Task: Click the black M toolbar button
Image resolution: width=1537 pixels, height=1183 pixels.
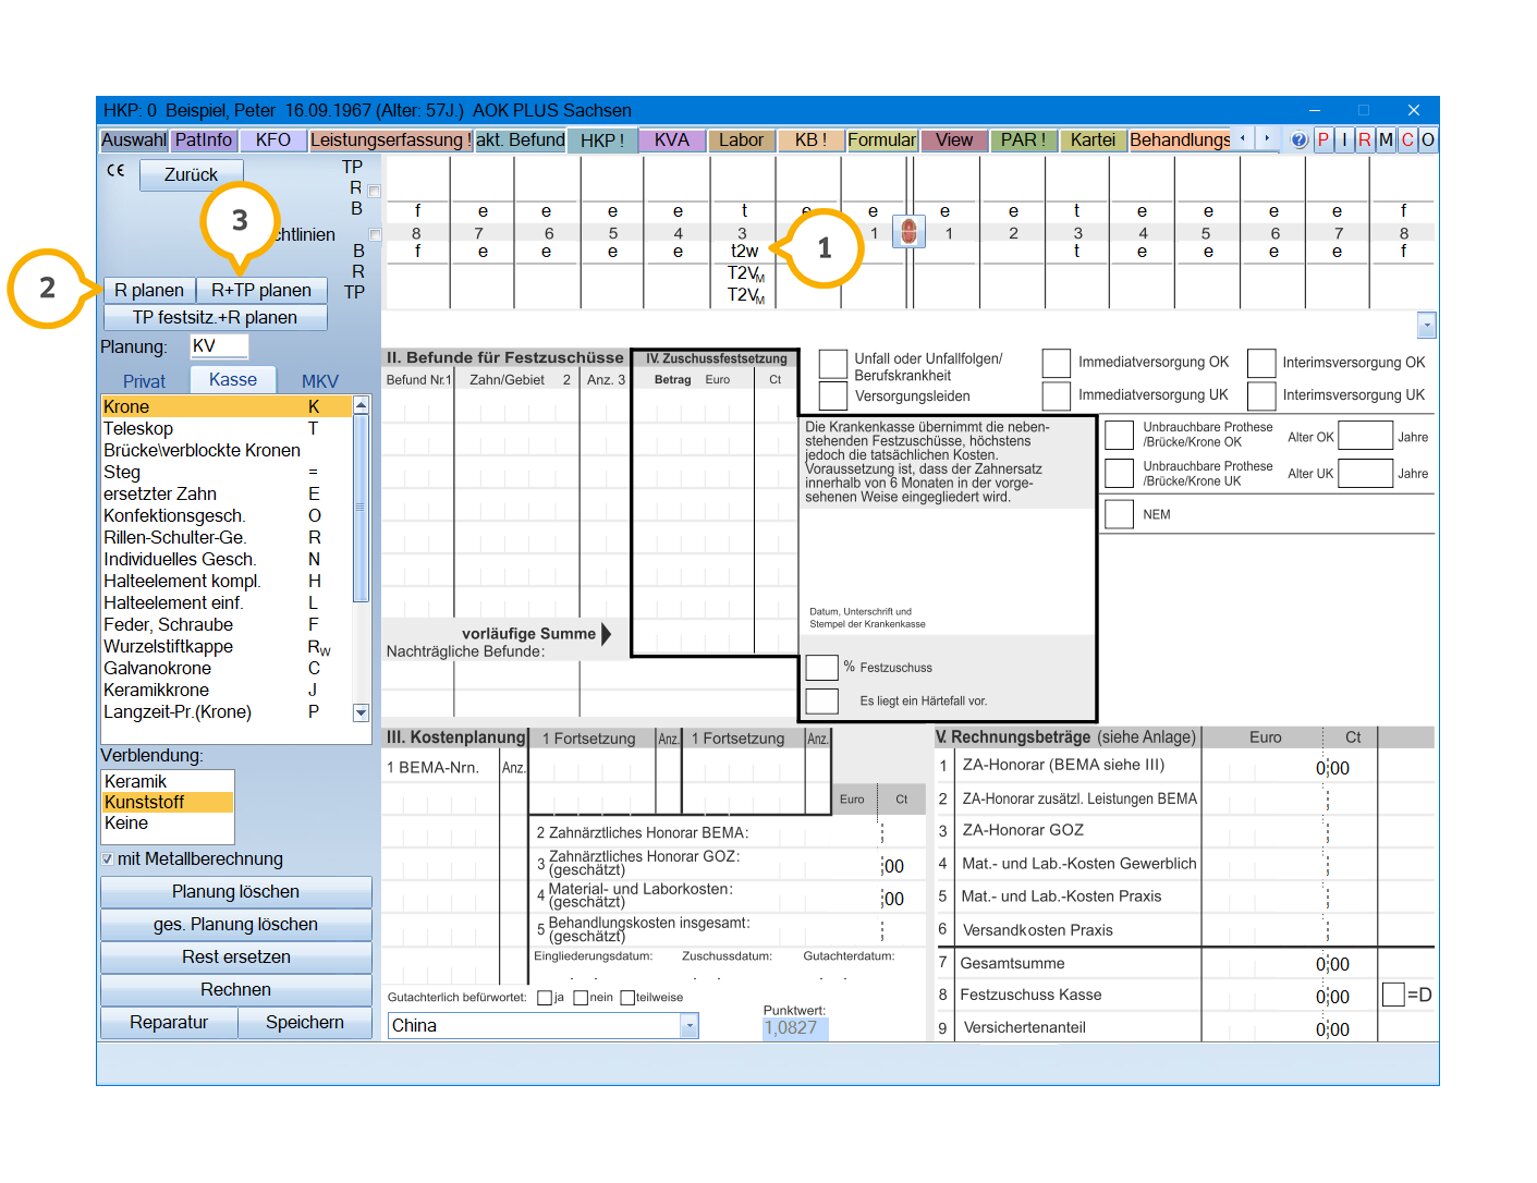Action: (x=1386, y=140)
